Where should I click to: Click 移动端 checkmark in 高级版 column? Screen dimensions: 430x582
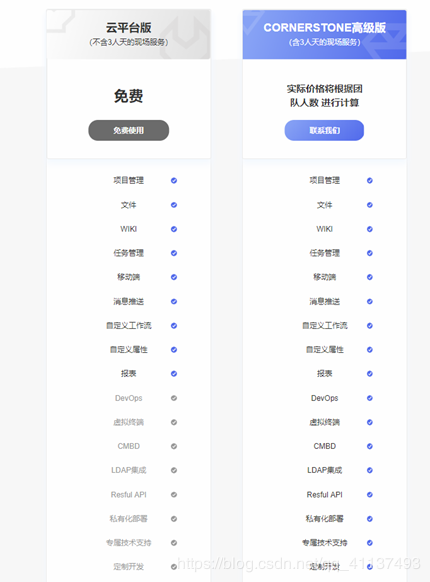[x=369, y=277]
